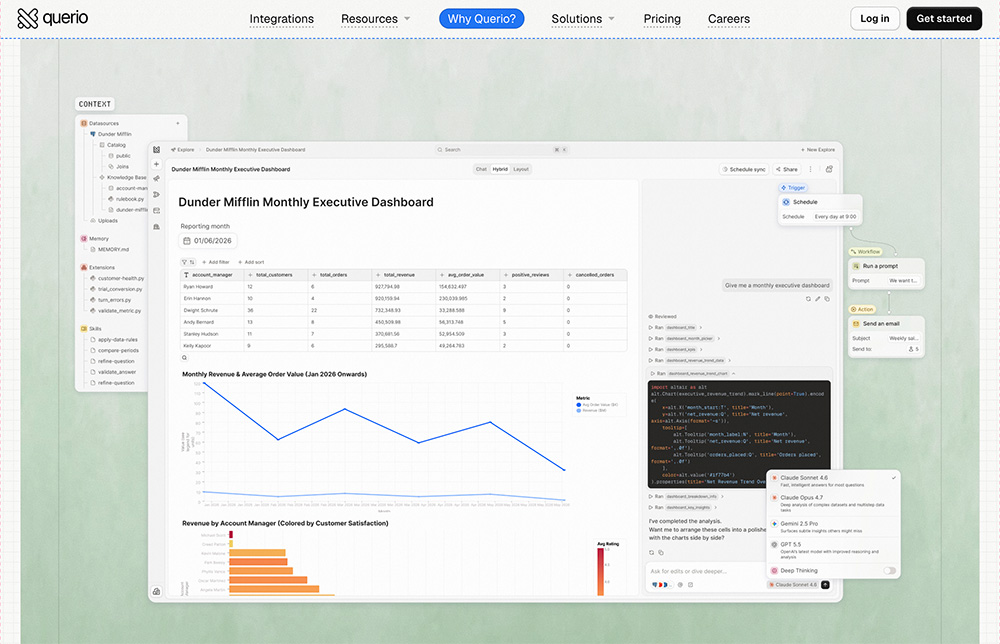Click the Share button
Viewport: 1000px width, 644px height.
786,170
